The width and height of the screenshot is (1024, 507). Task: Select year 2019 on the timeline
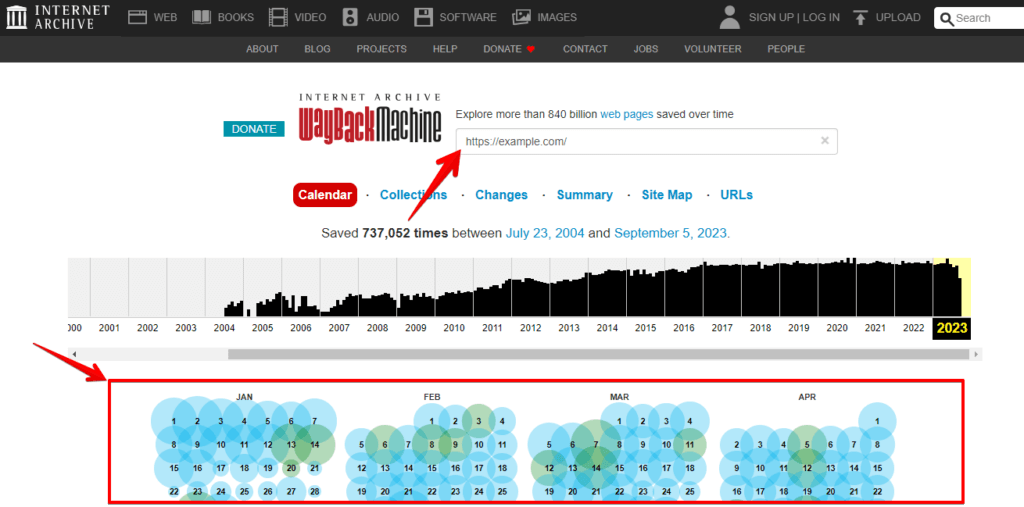pyautogui.click(x=799, y=328)
